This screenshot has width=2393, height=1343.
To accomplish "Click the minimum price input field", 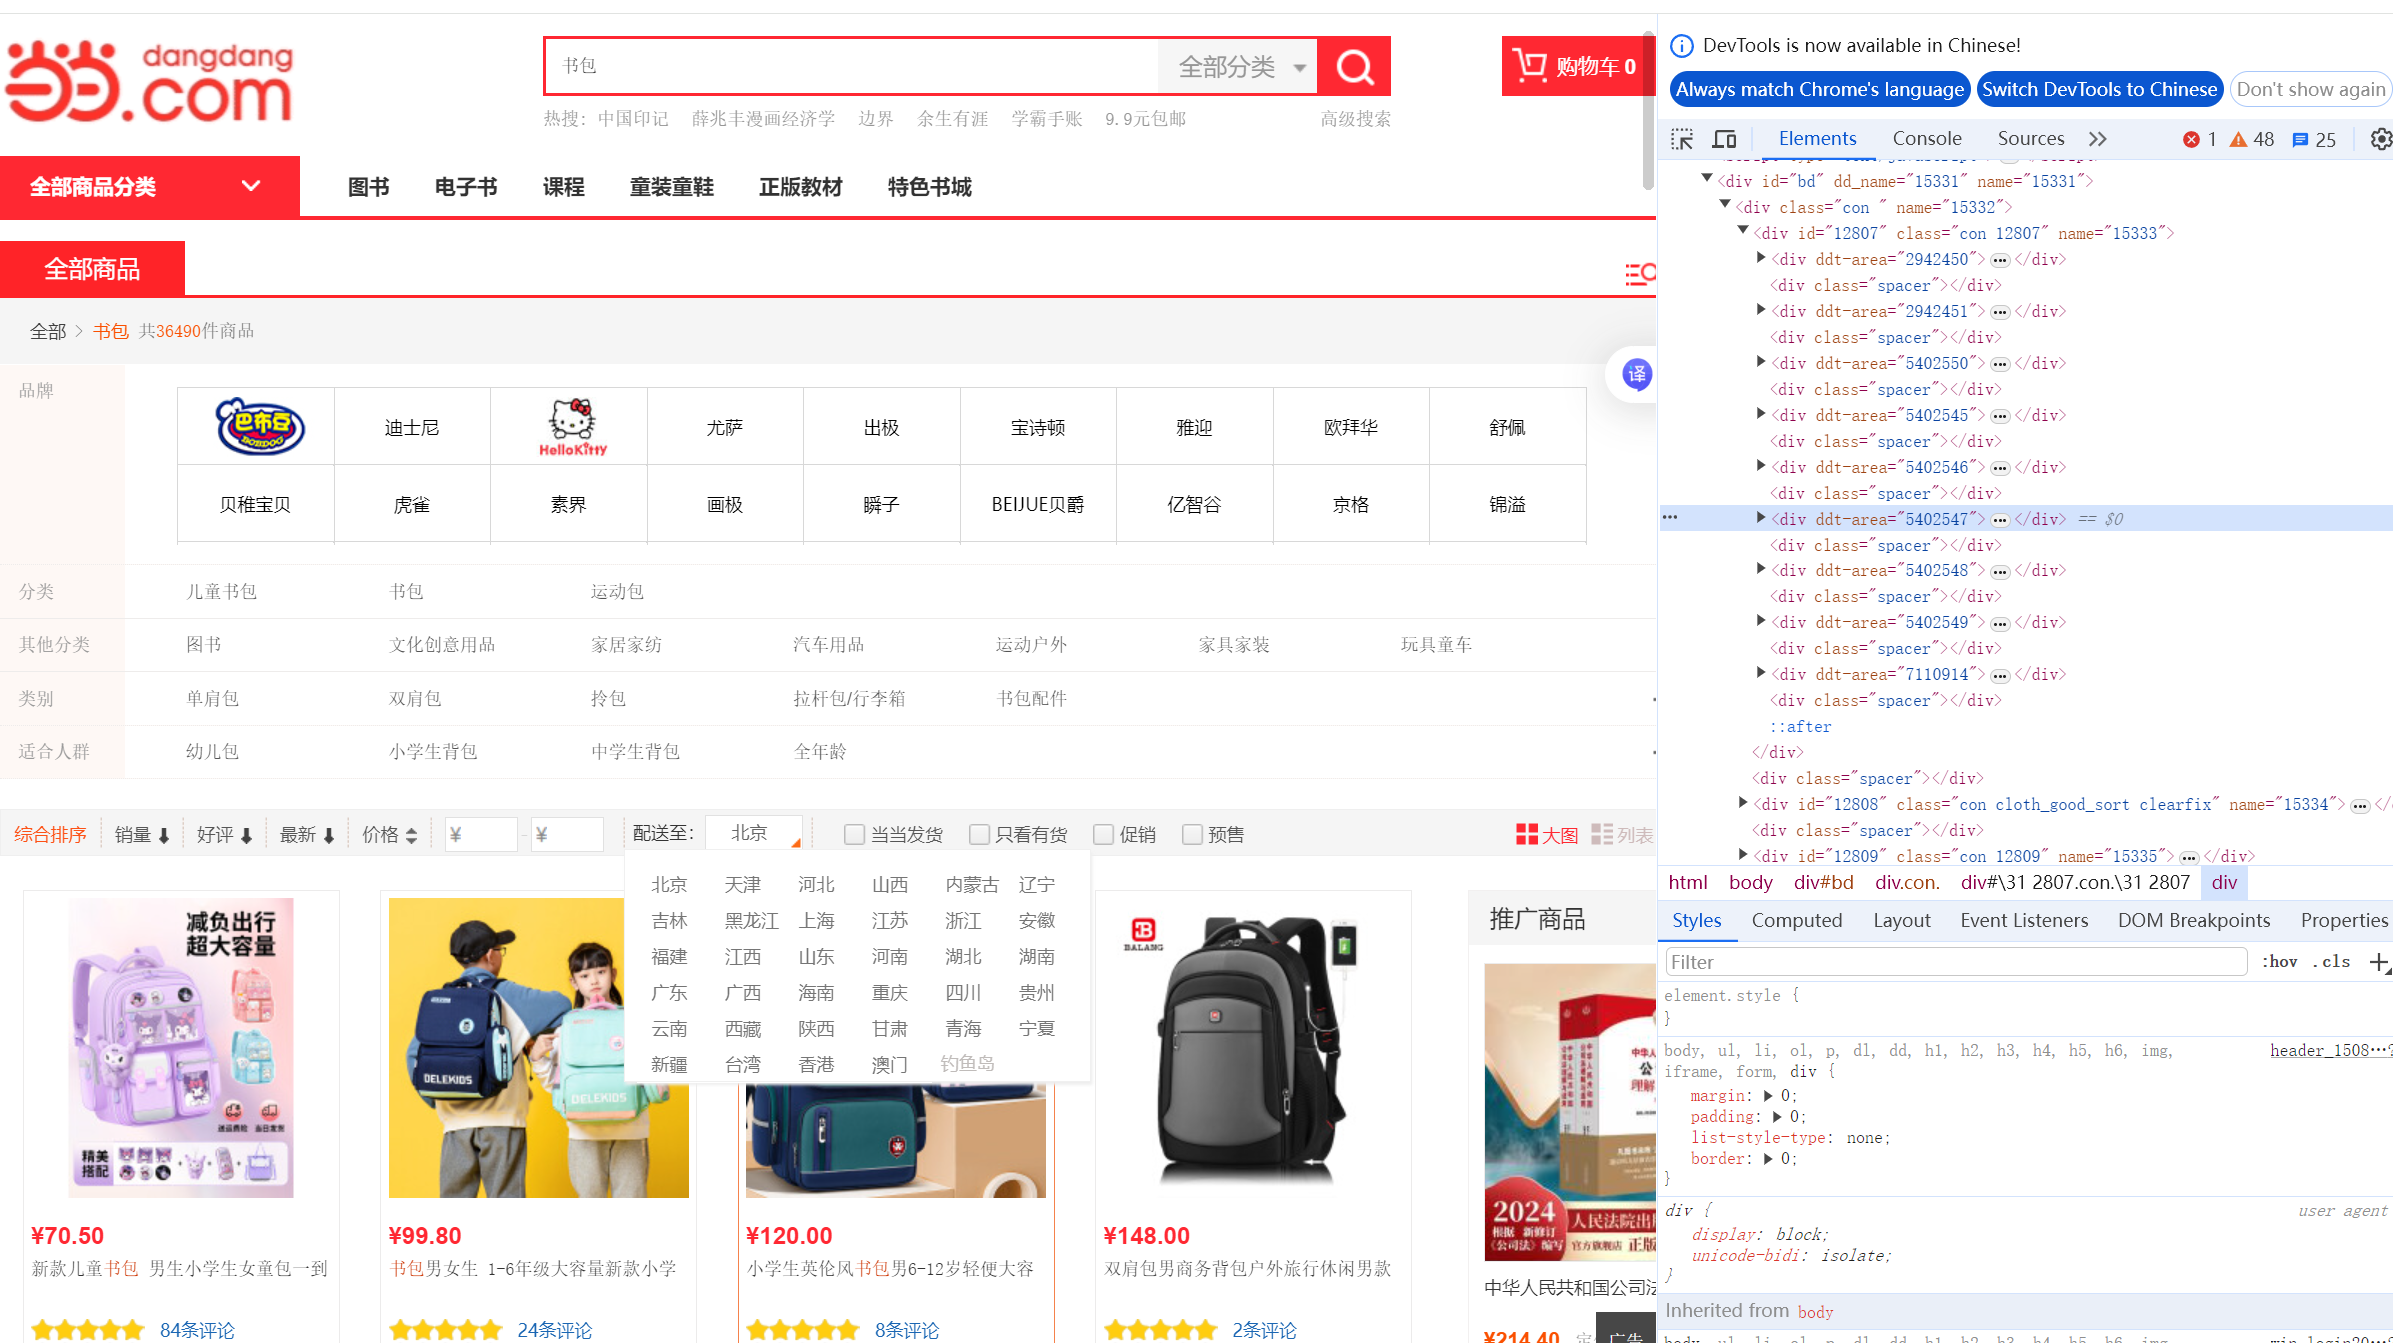I will 481,834.
